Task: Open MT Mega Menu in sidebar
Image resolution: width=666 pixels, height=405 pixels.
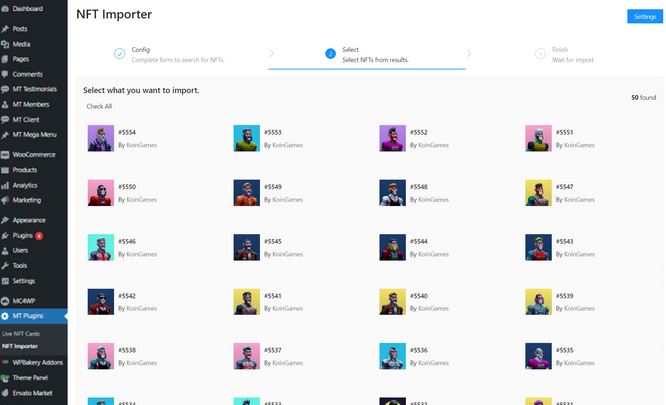Action: [34, 134]
